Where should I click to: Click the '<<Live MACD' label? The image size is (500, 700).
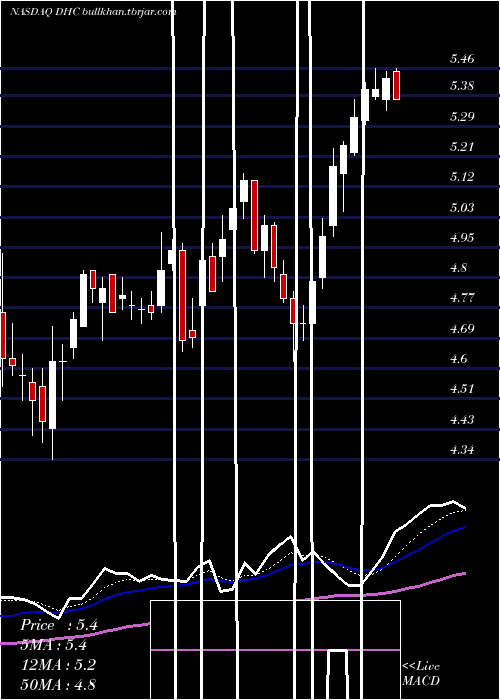[421, 673]
